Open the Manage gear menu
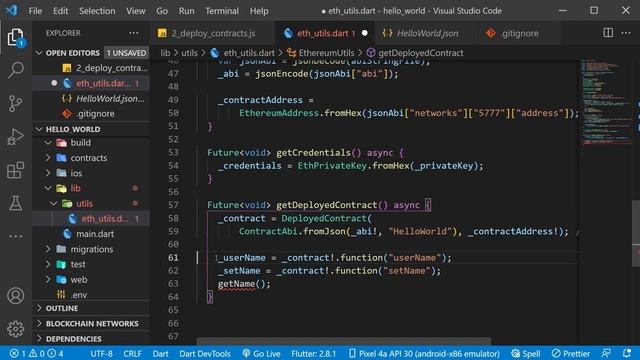 coord(16,329)
